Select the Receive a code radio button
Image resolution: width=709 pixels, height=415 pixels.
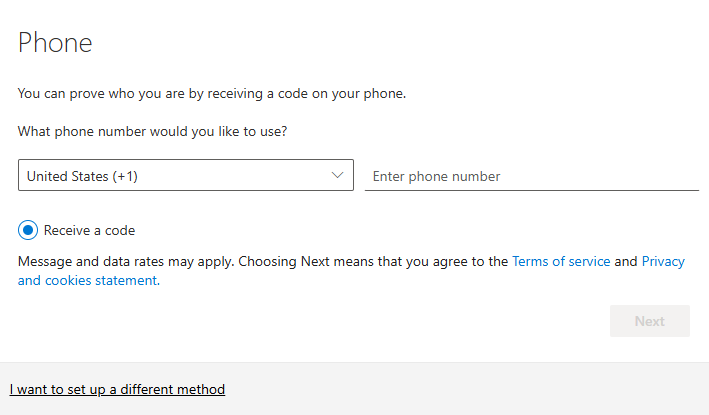click(x=28, y=230)
